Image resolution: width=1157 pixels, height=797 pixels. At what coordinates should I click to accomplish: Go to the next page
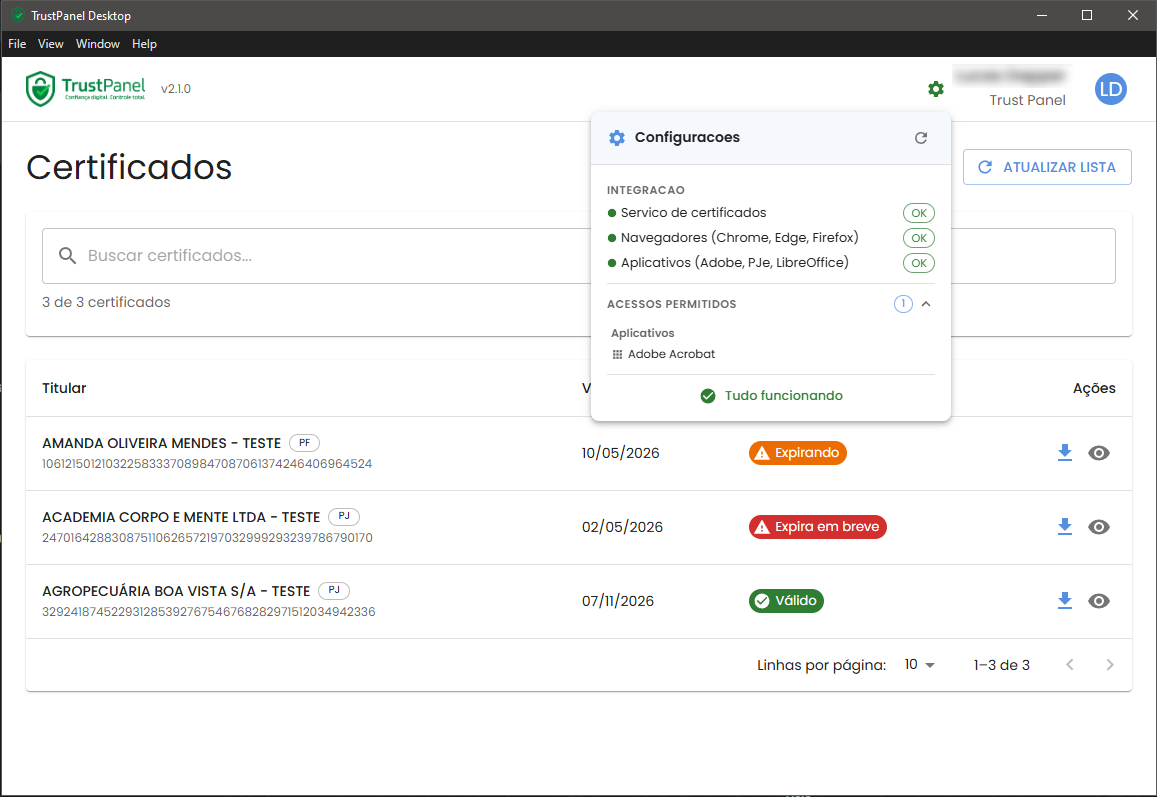[x=1110, y=665]
